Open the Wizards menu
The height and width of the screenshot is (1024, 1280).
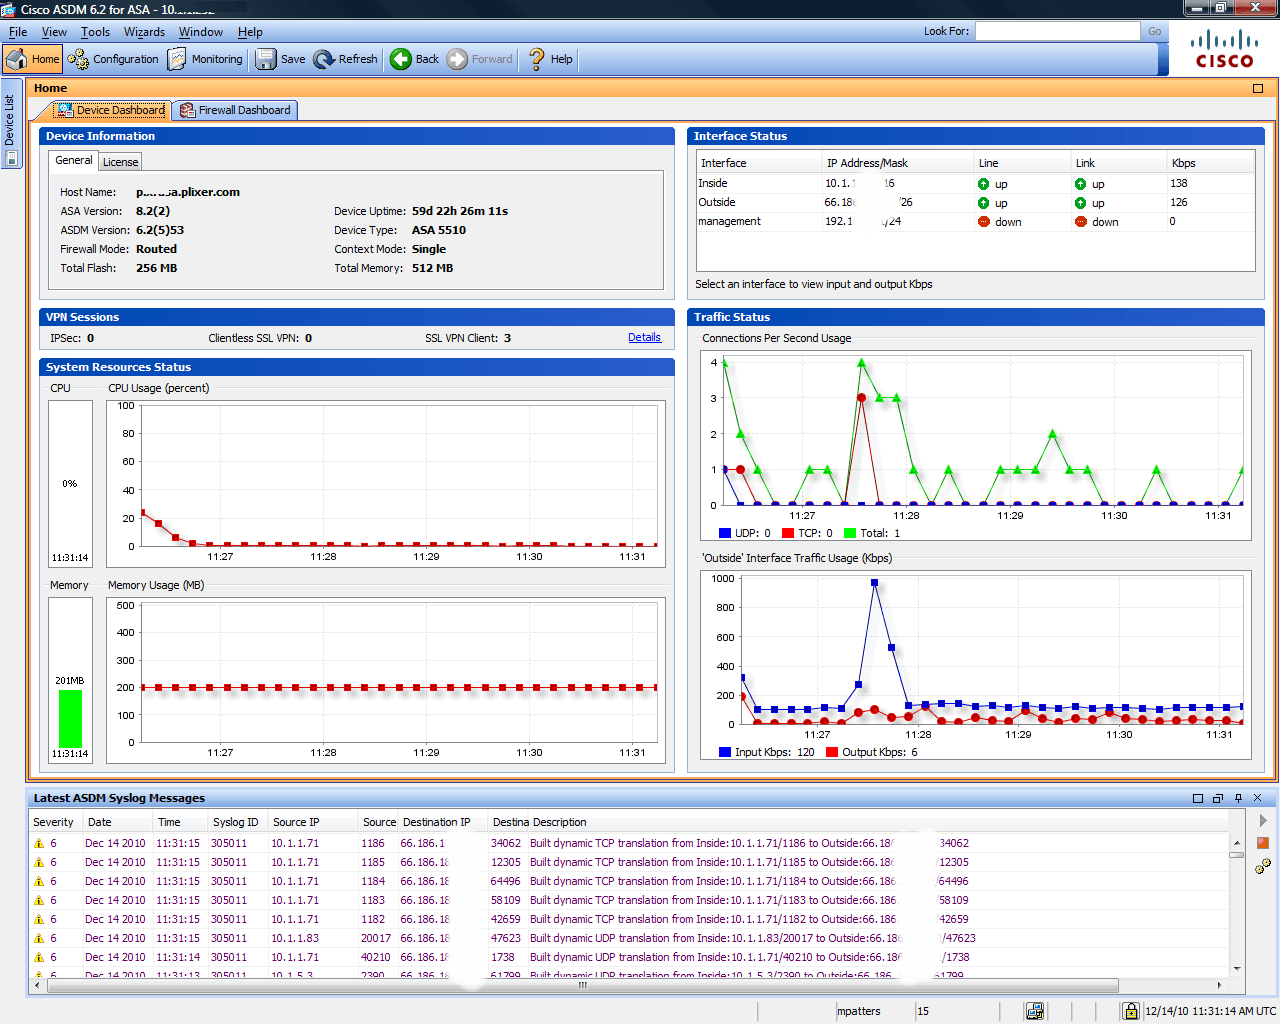point(144,32)
